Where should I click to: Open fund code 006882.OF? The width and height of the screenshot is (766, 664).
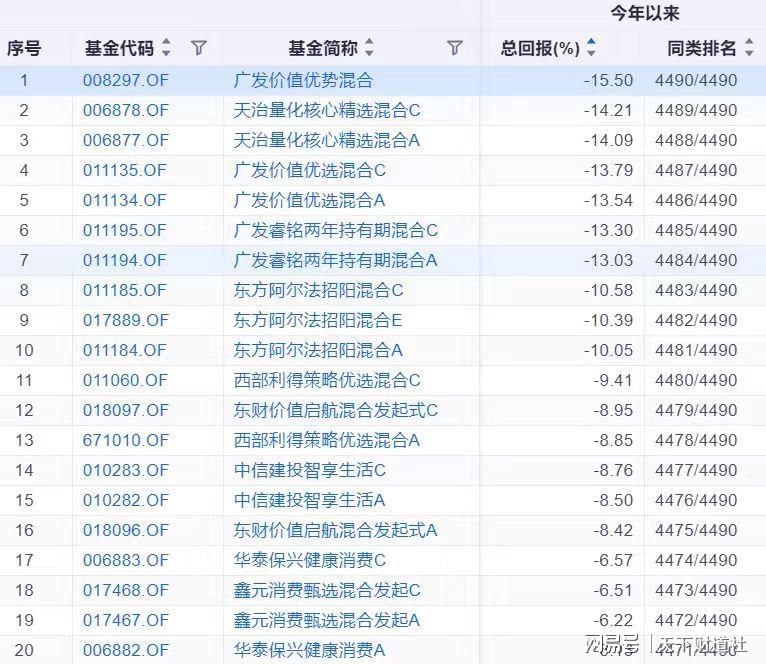click(x=126, y=650)
